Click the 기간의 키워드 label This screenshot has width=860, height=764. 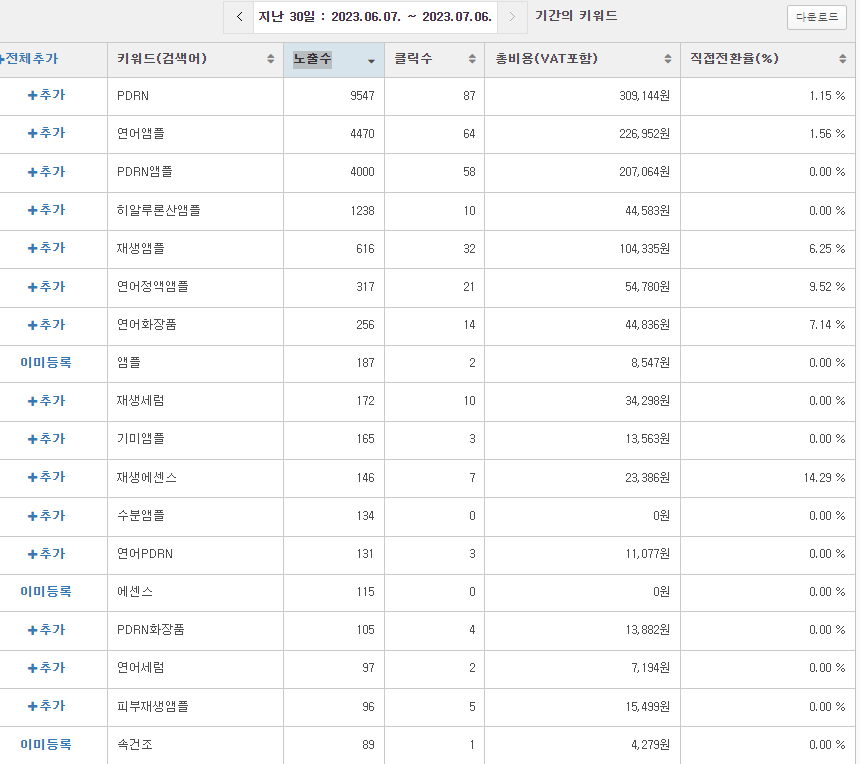576,16
